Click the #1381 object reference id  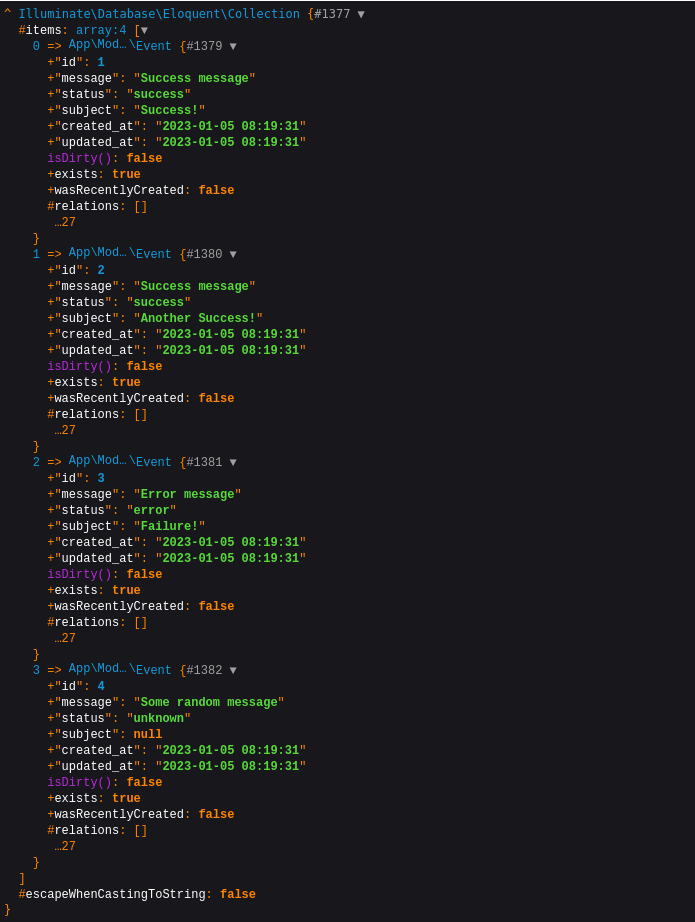tap(204, 463)
